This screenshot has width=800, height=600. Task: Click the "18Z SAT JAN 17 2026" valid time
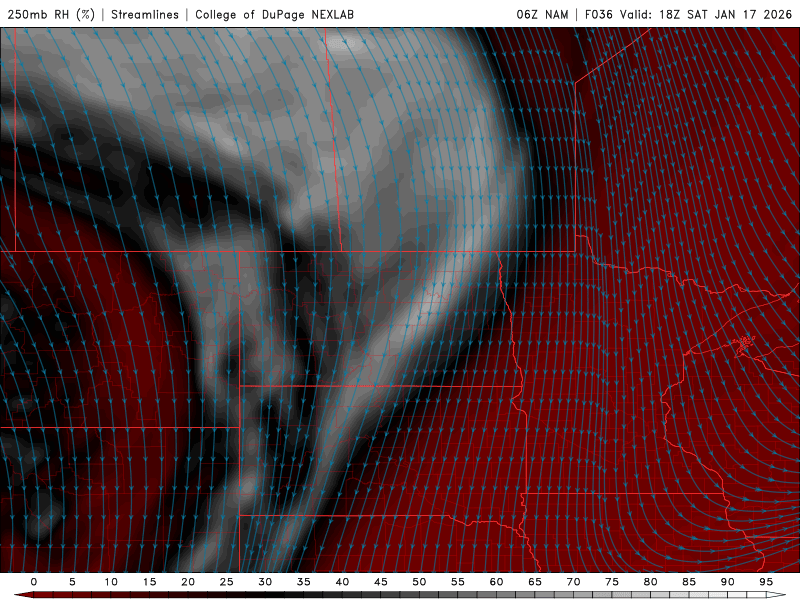click(x=725, y=14)
